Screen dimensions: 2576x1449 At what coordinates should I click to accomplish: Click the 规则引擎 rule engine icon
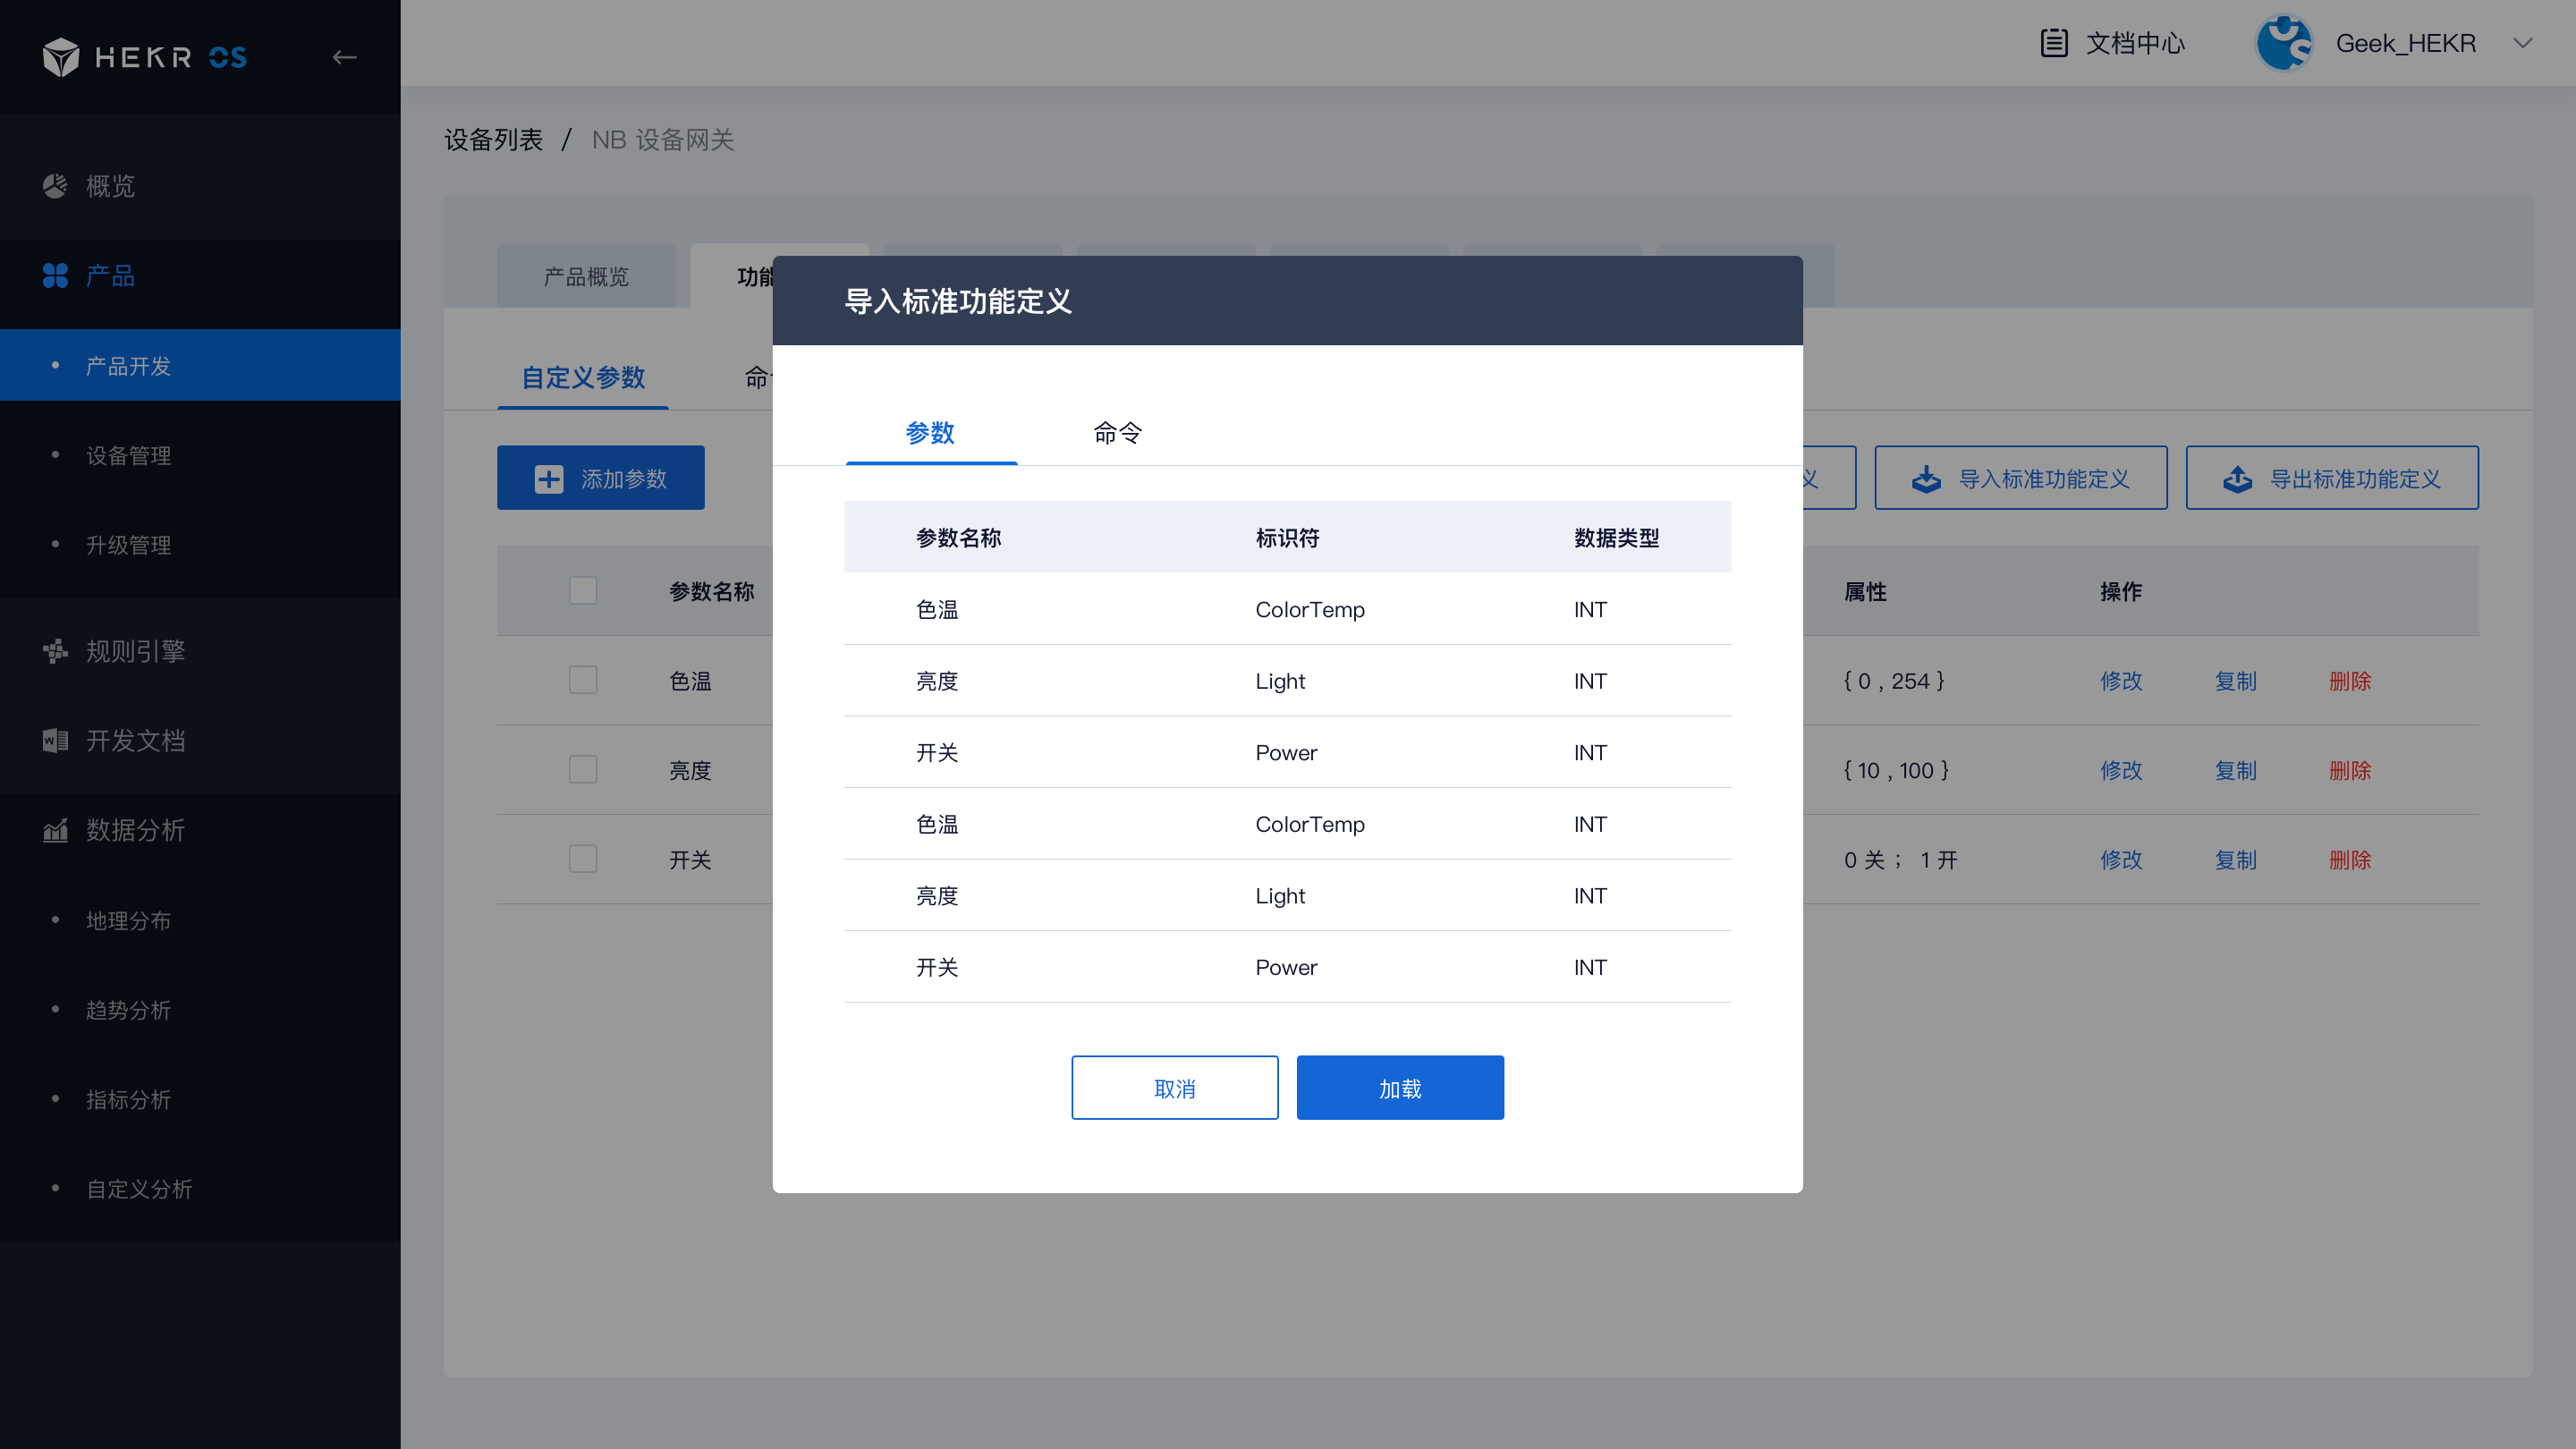[x=55, y=651]
